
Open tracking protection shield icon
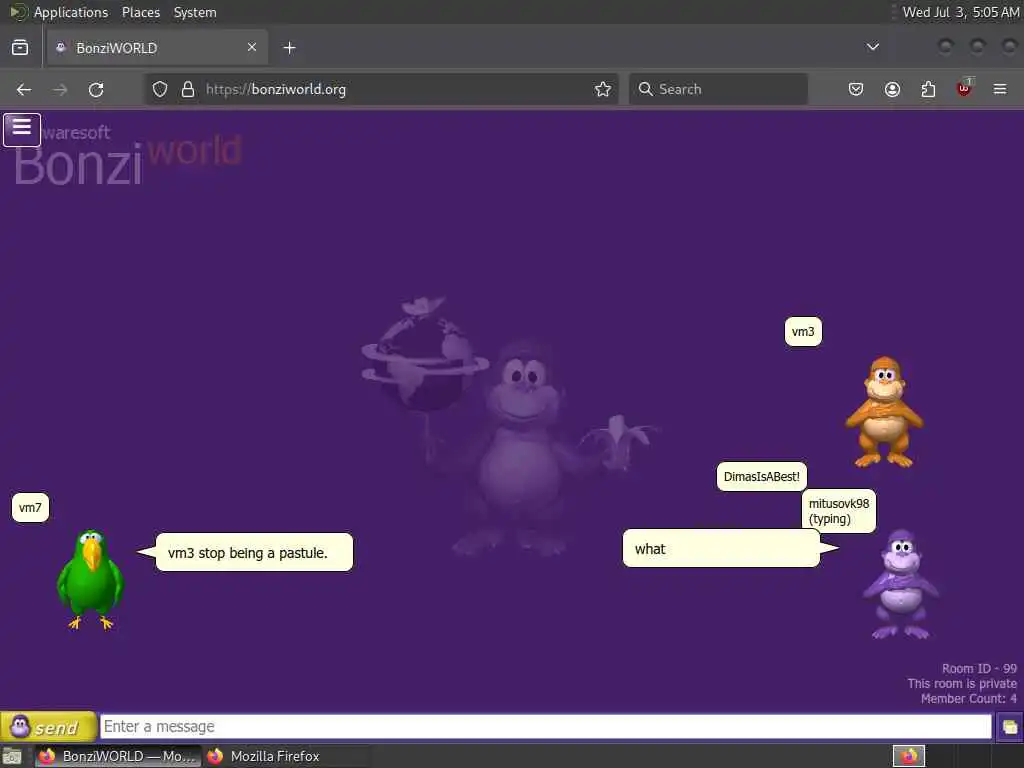coord(160,89)
